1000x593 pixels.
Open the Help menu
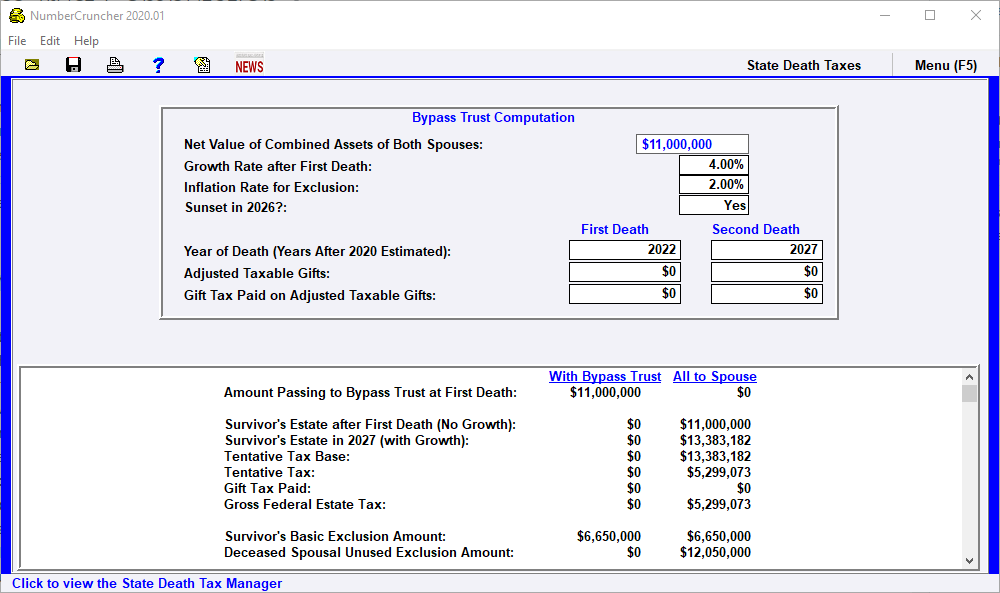pos(86,41)
